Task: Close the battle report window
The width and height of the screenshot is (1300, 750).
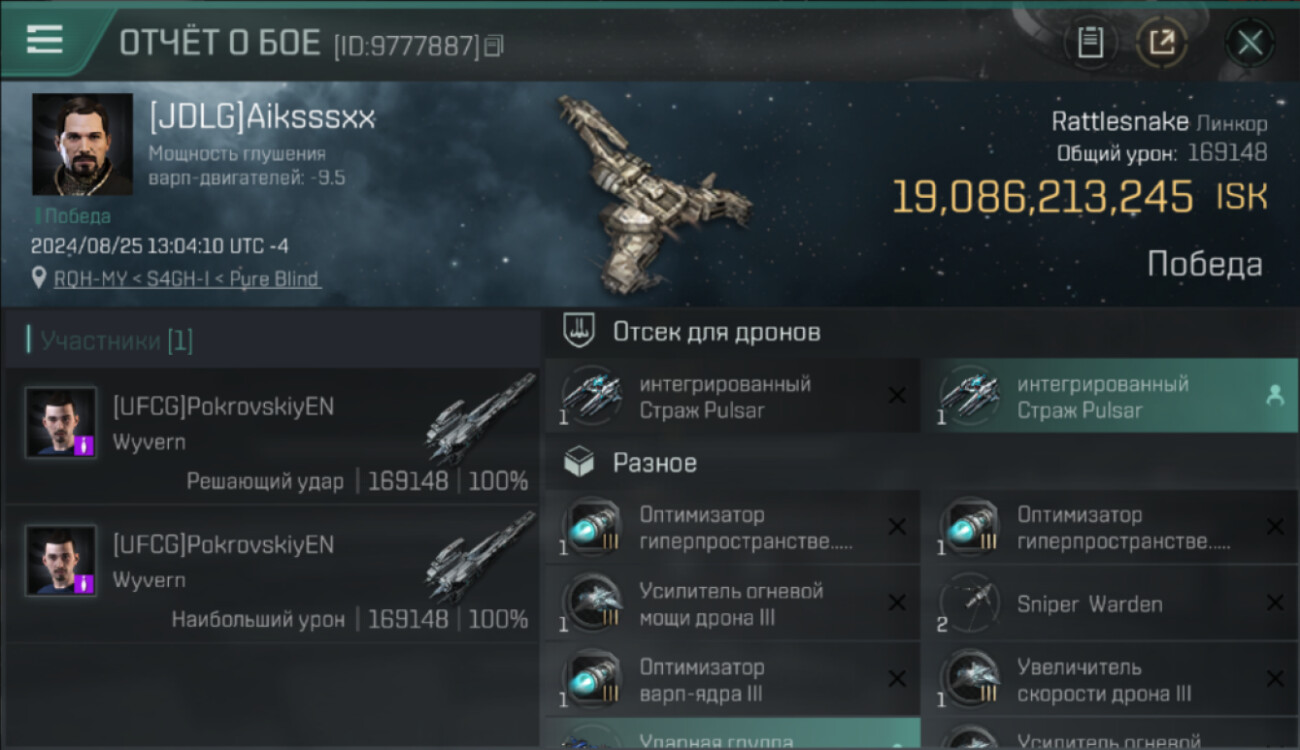Action: [x=1250, y=43]
